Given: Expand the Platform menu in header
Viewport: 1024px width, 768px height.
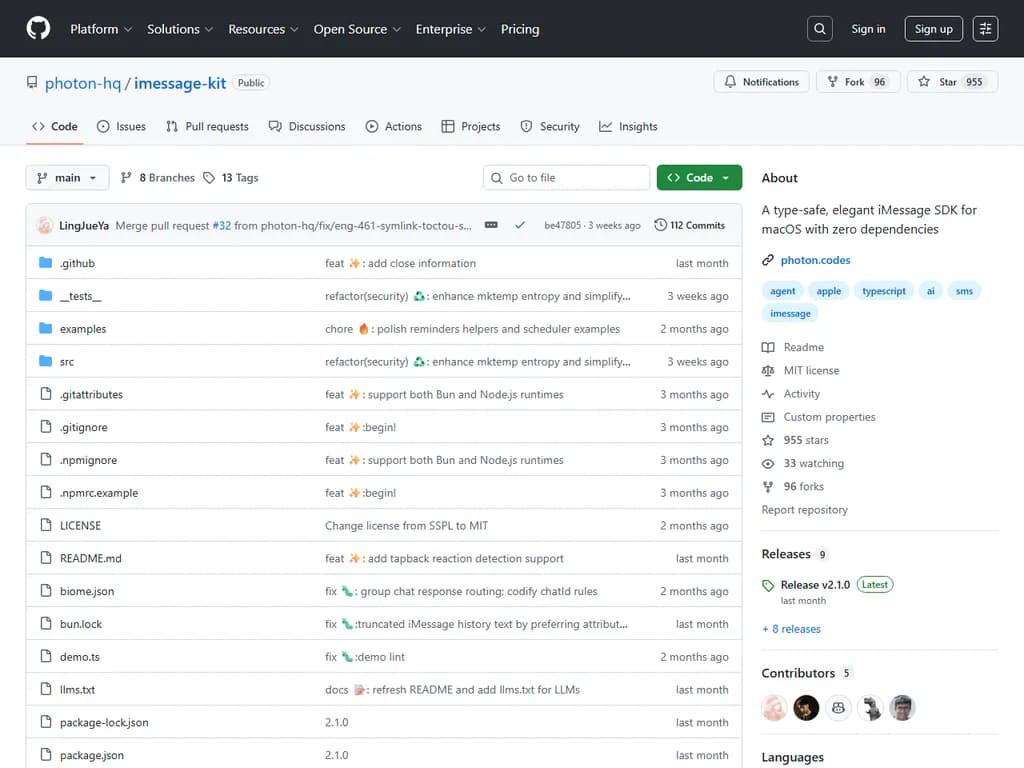Looking at the screenshot, I should 101,29.
